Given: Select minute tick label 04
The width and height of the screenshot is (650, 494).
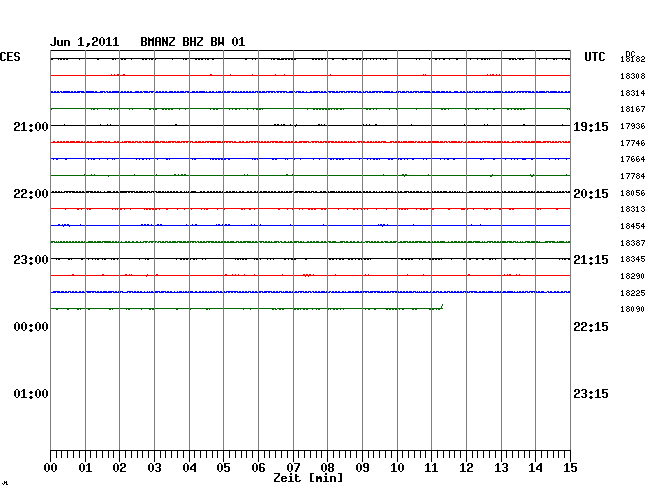Looking at the screenshot, I should tap(189, 468).
